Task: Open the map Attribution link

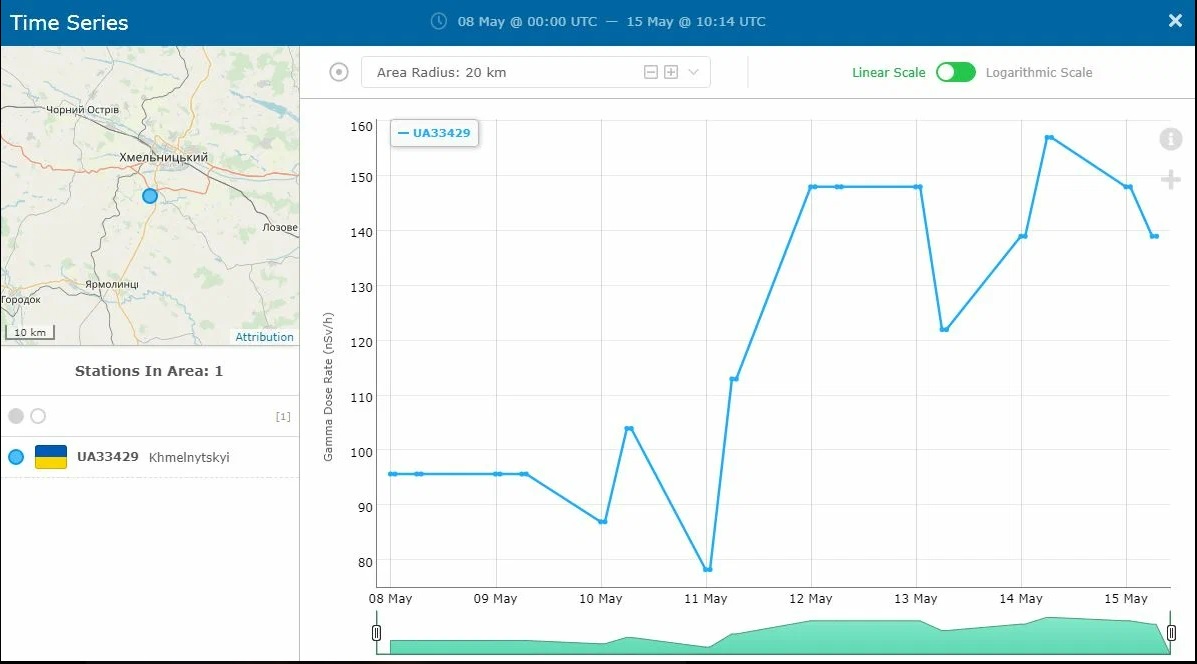Action: (x=264, y=337)
